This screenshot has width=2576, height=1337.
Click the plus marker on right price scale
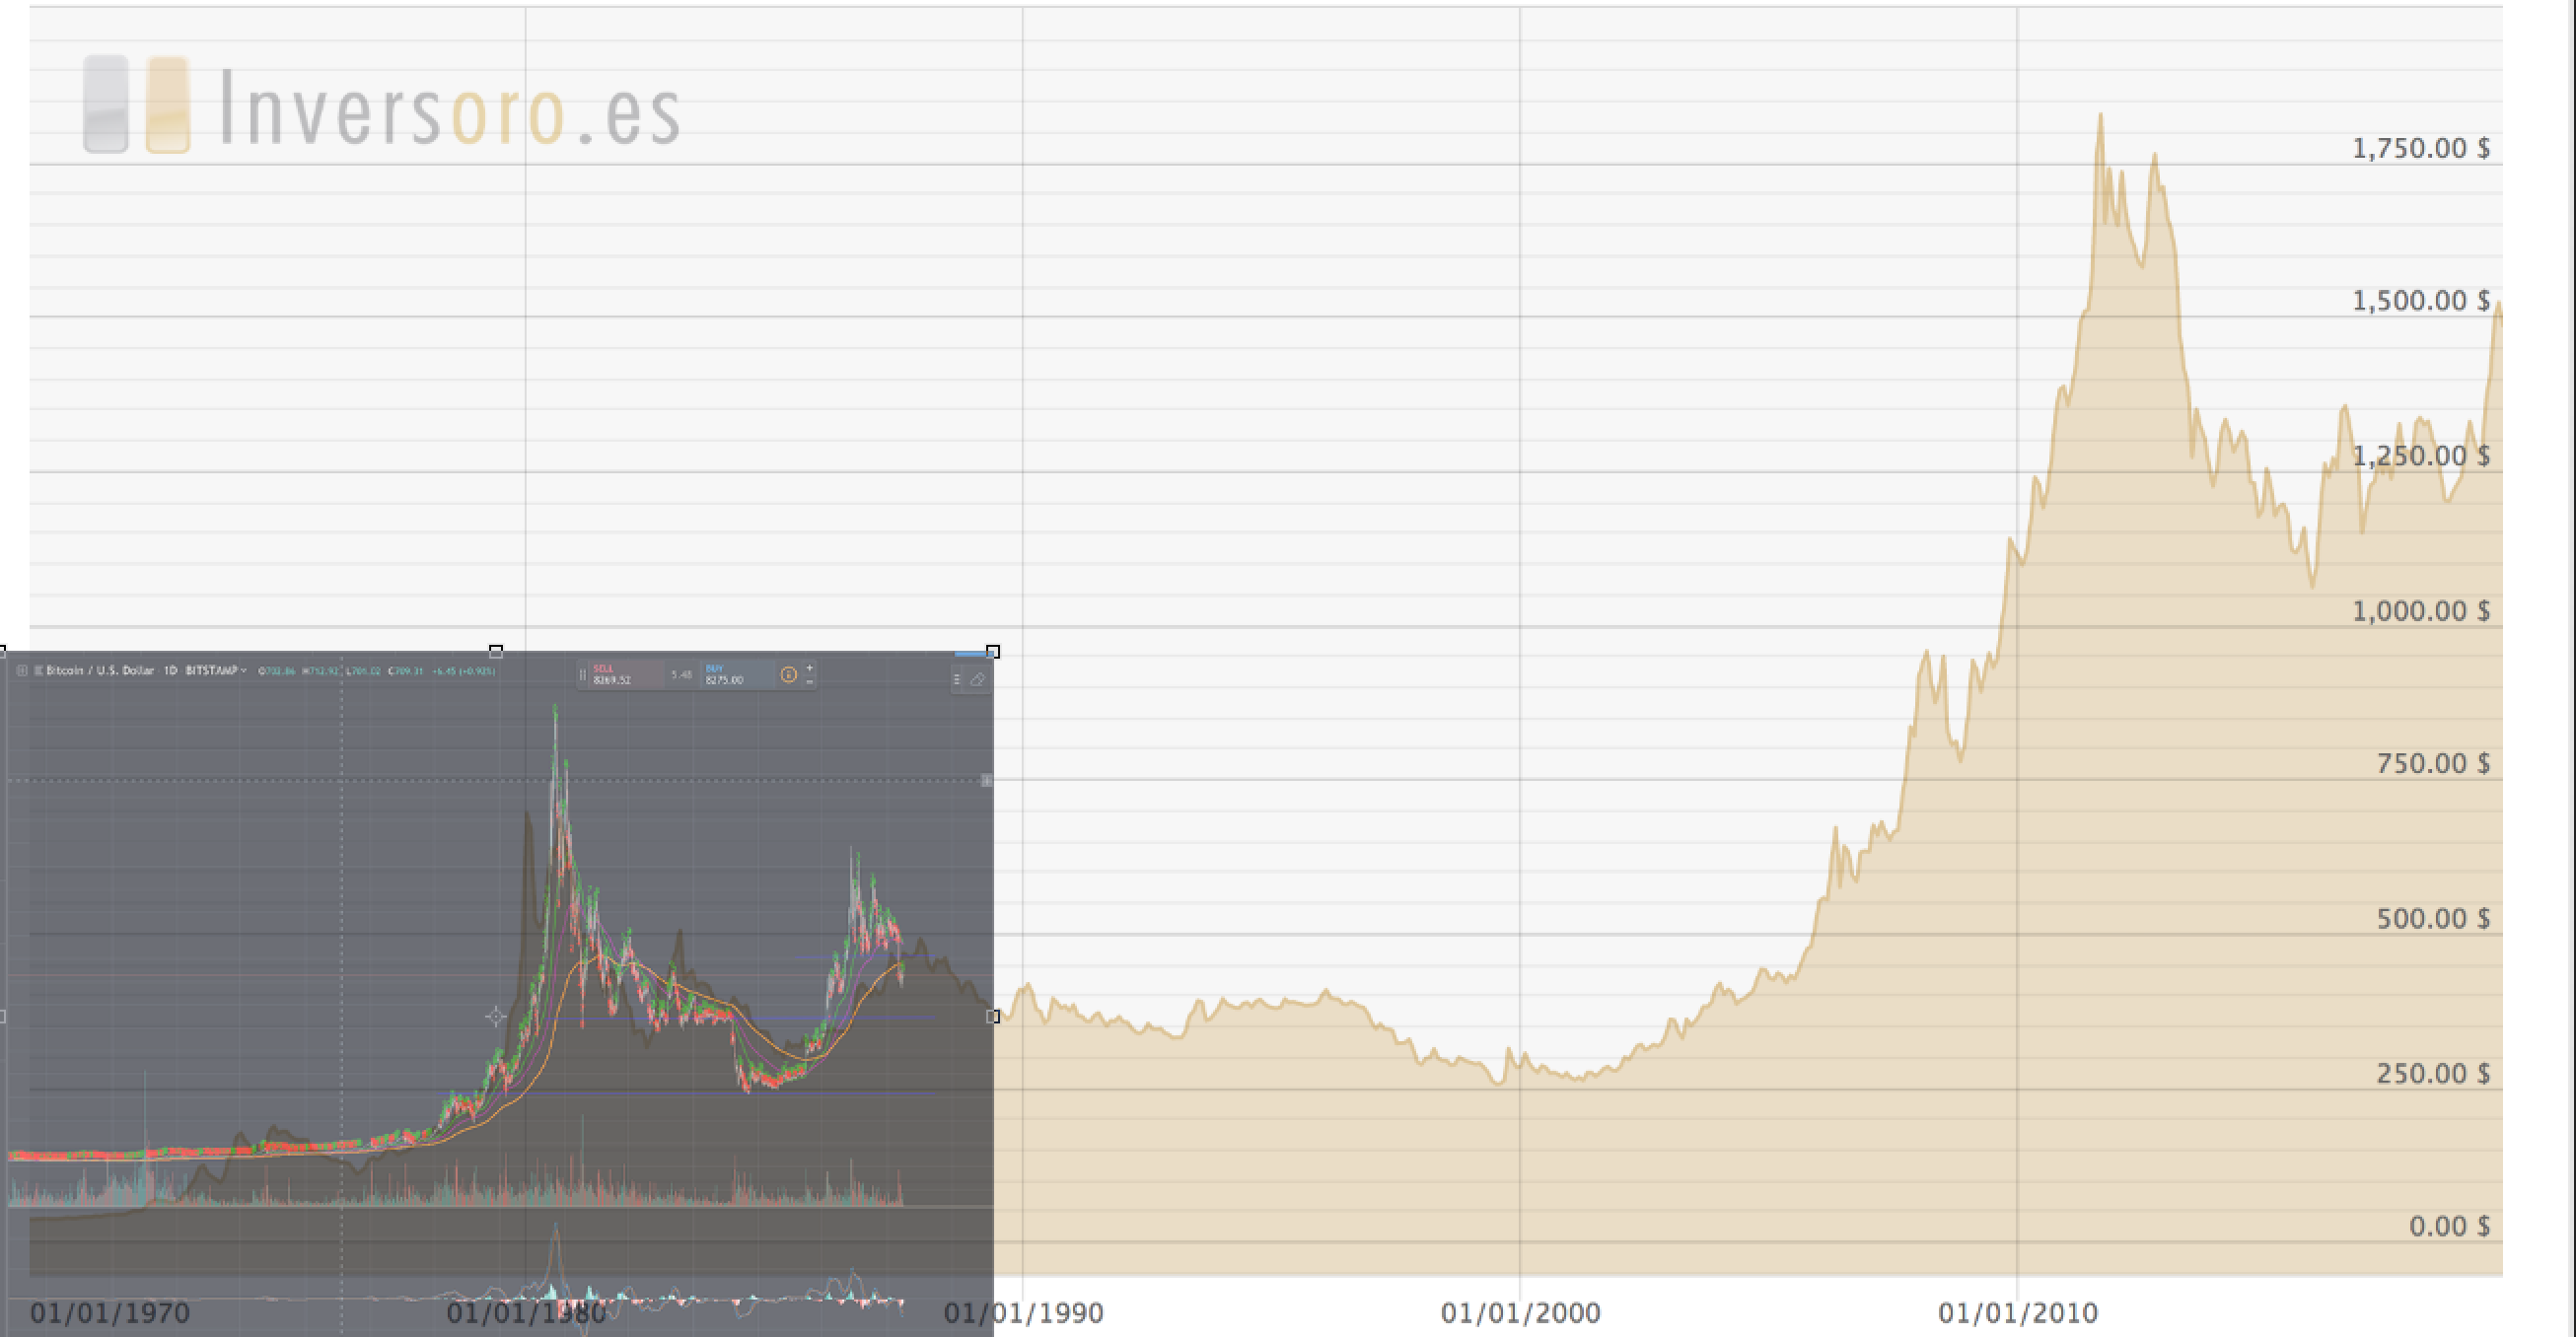(x=986, y=780)
